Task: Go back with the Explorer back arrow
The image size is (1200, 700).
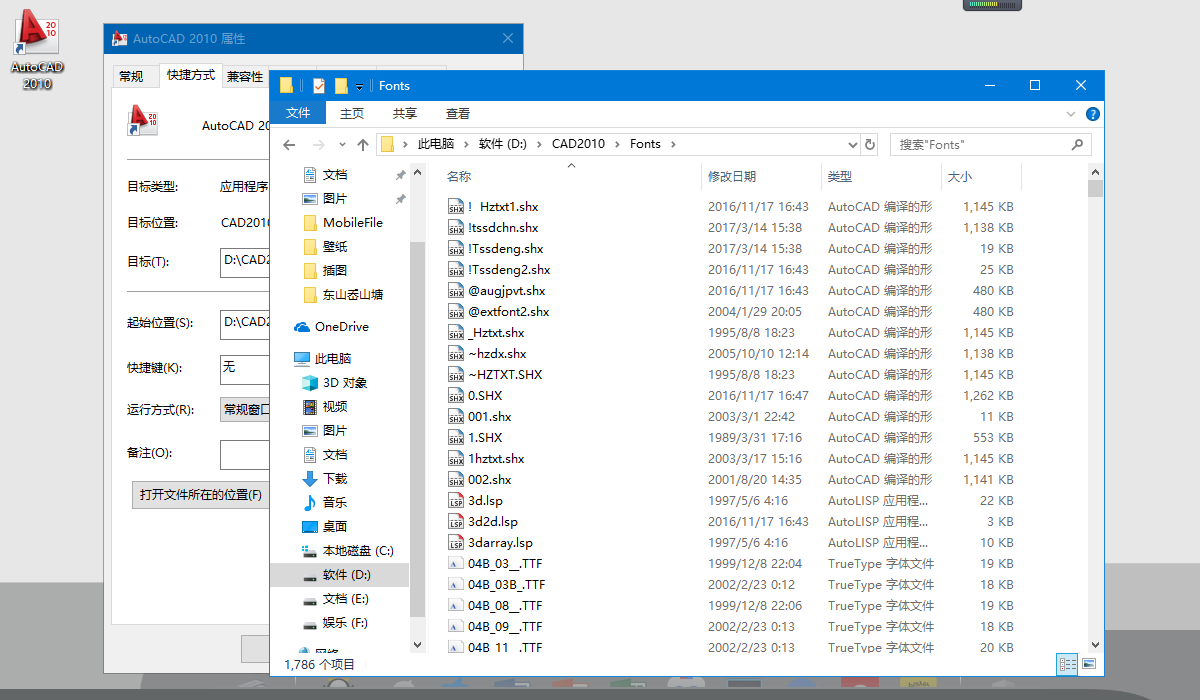Action: pos(289,144)
